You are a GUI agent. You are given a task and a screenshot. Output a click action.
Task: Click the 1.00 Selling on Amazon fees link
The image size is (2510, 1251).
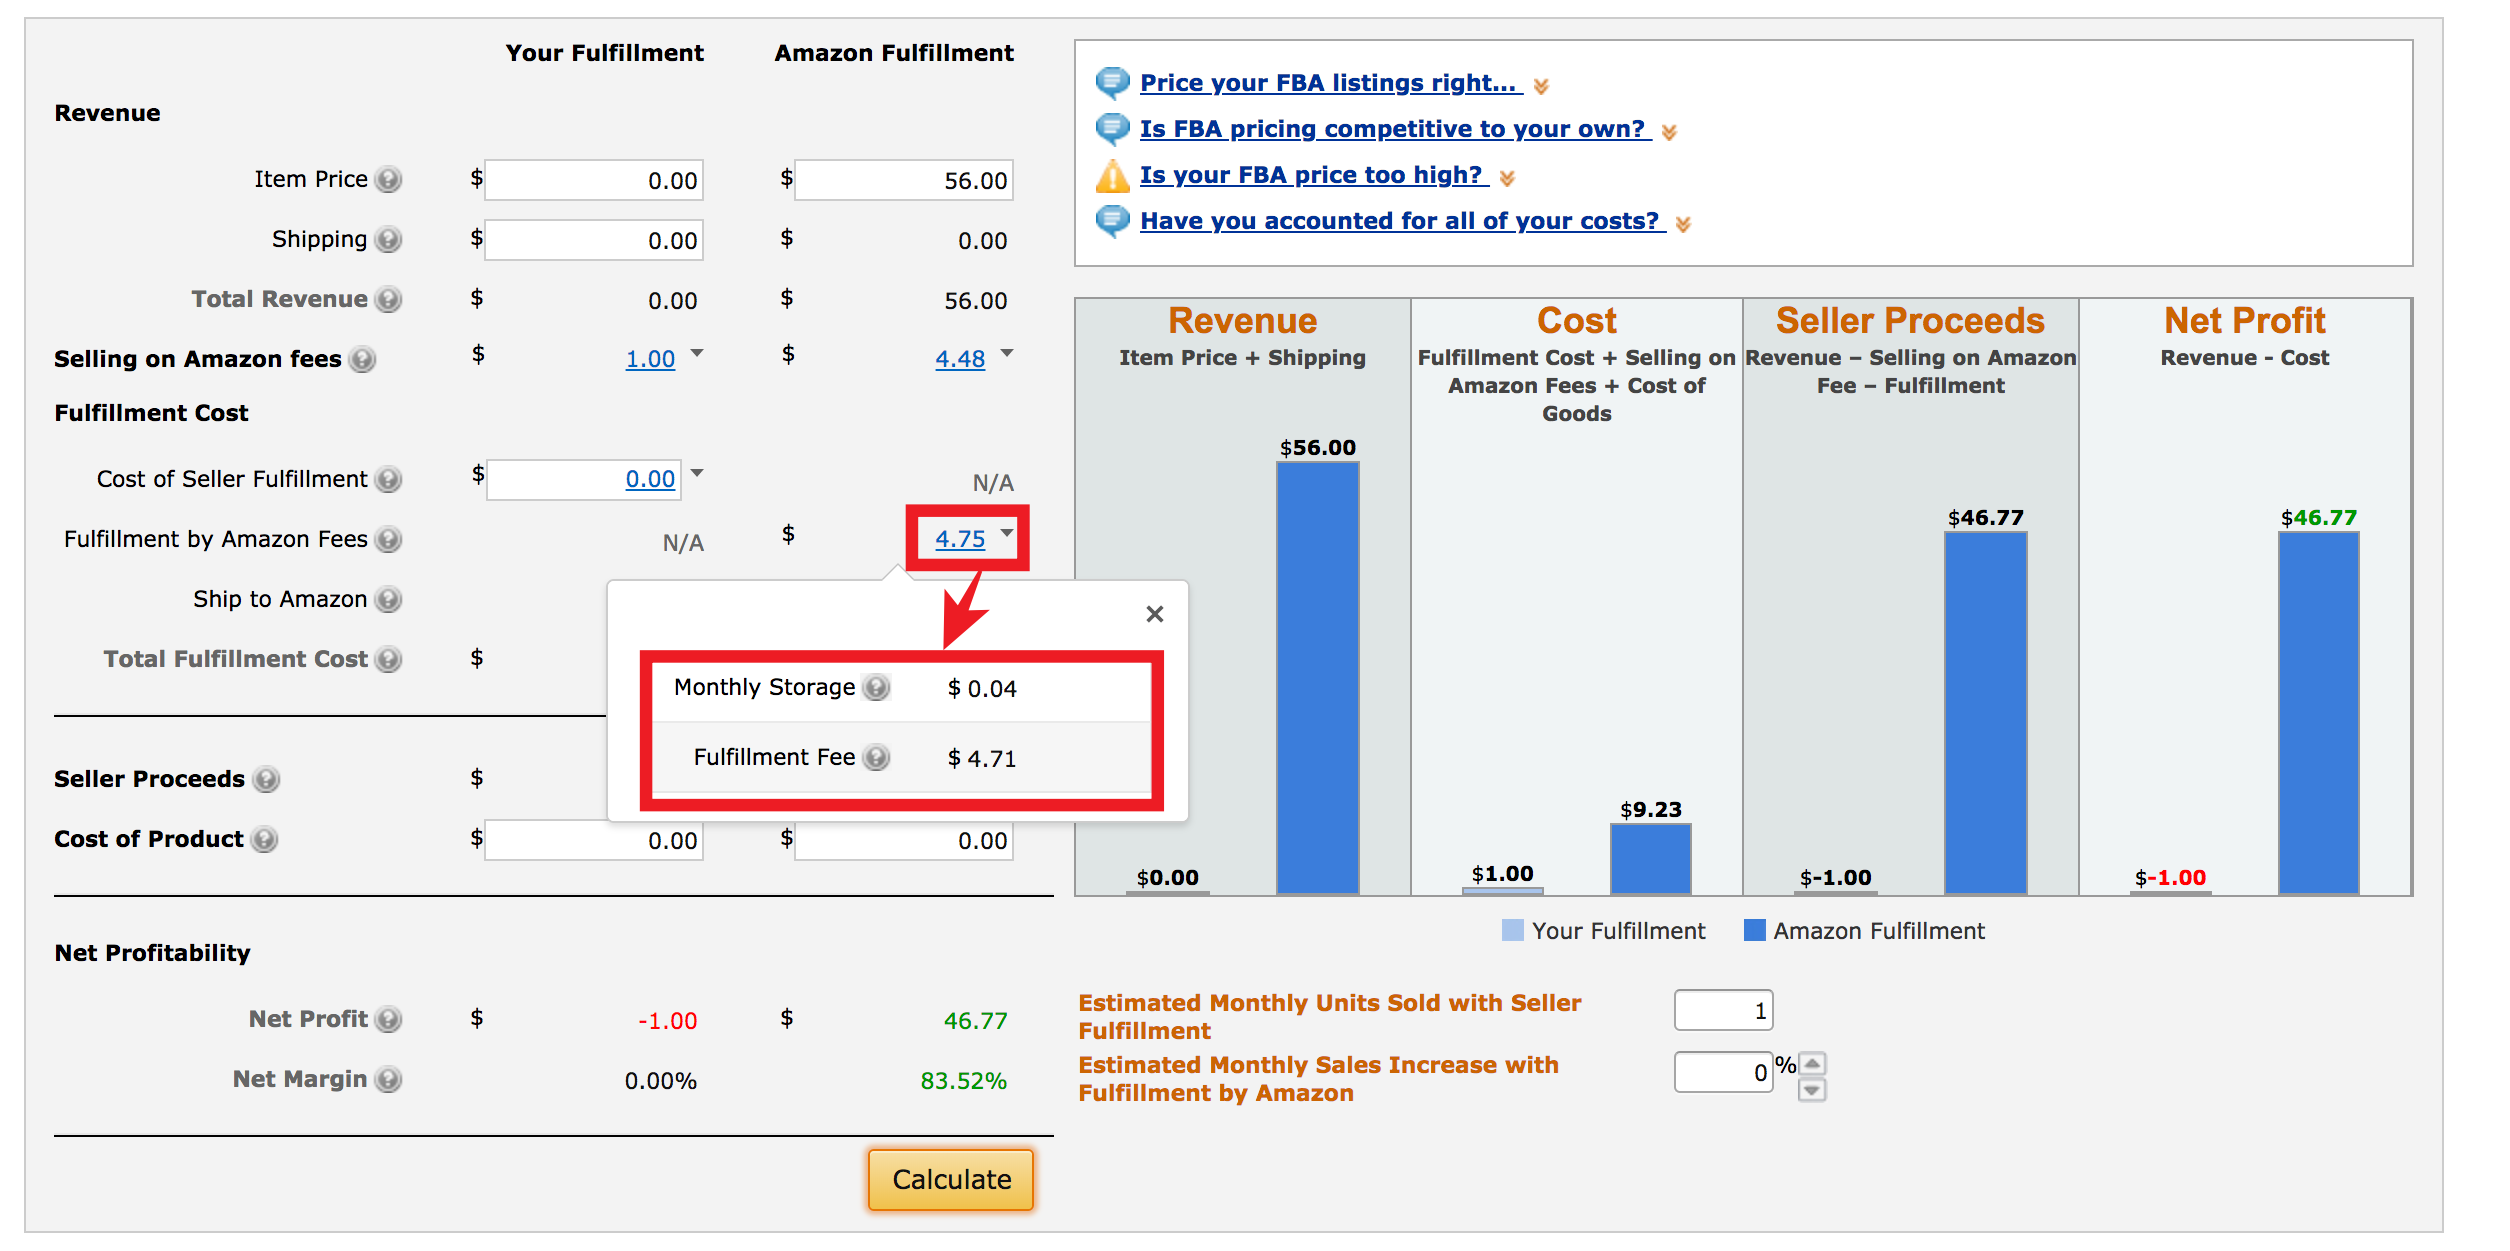point(650,359)
